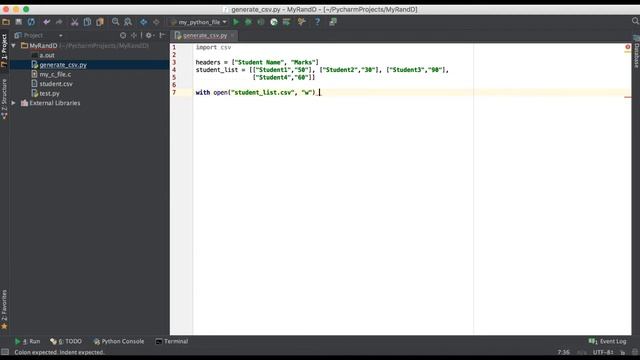Click the Copy icon in toolbar
Image resolution: width=640 pixels, height=360 pixels.
(x=87, y=22)
